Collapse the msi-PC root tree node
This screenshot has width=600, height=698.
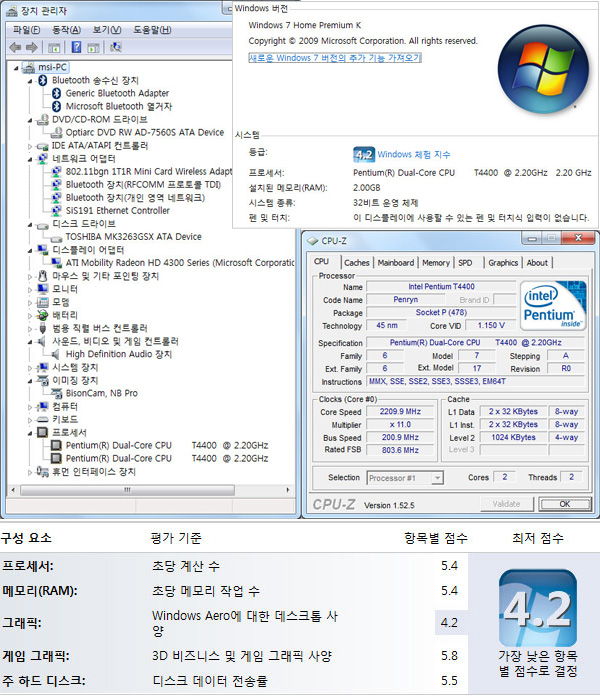(16, 68)
